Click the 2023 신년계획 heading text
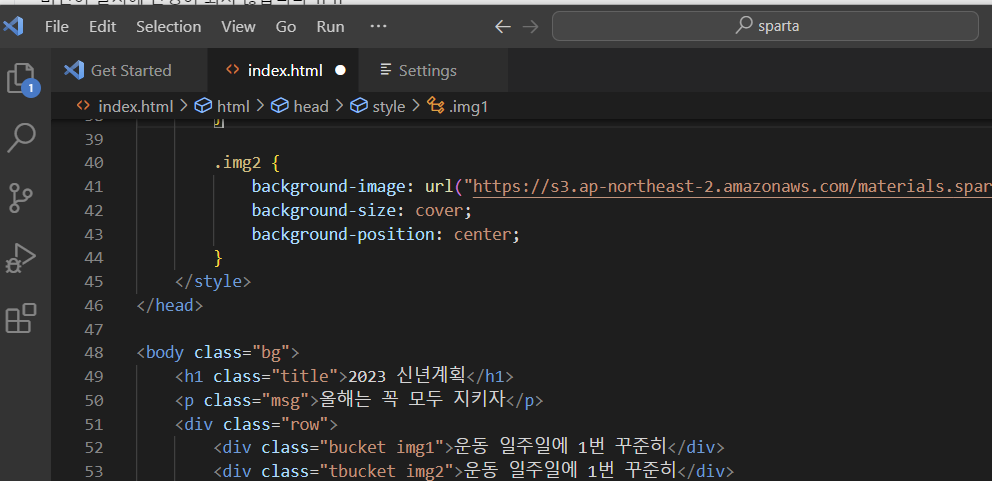 [x=407, y=376]
